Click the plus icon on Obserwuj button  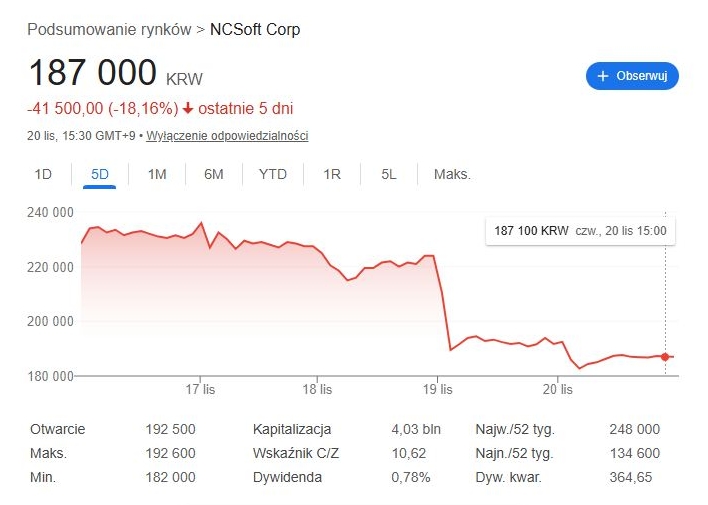(603, 76)
